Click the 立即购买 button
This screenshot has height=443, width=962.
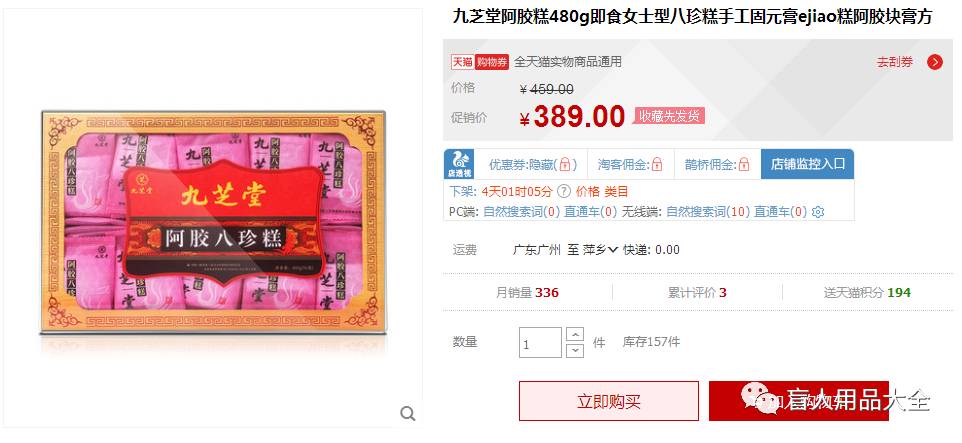[609, 401]
